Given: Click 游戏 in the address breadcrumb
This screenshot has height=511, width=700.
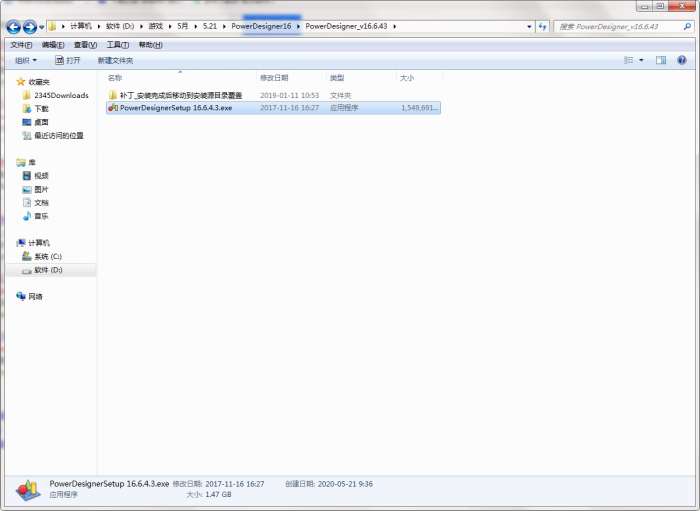Looking at the screenshot, I should click(156, 26).
